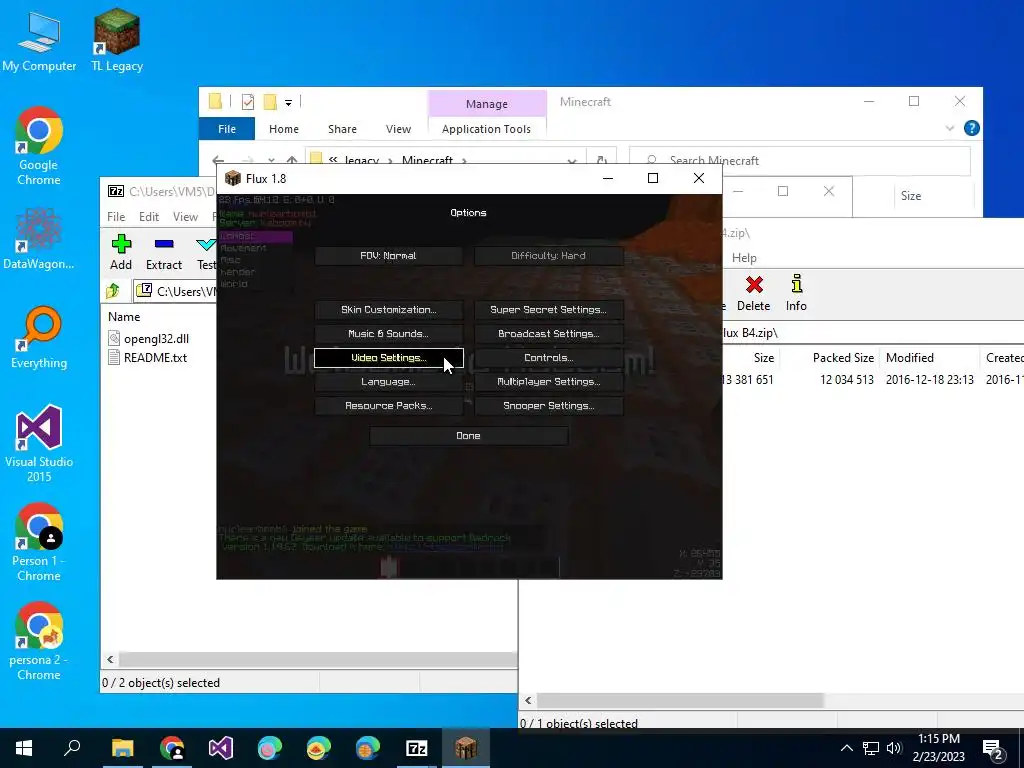Open Multiplayer Settings

[x=549, y=381]
